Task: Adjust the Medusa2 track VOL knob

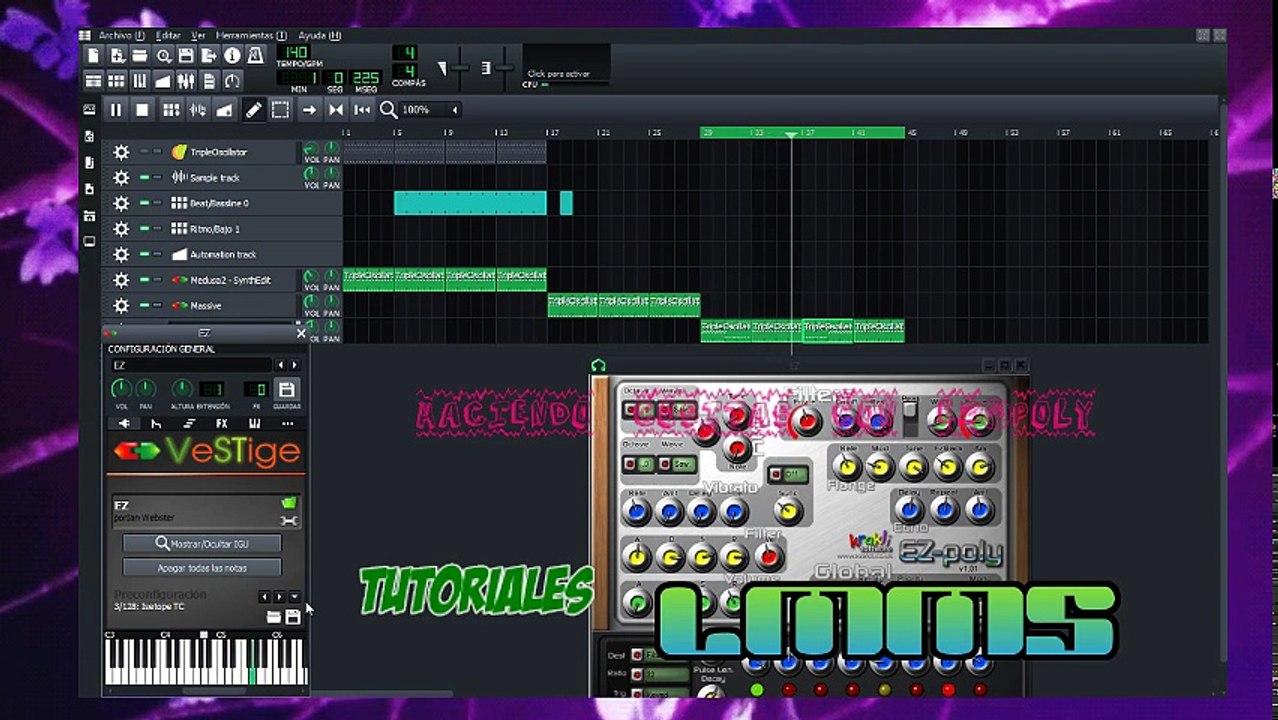Action: [x=311, y=275]
